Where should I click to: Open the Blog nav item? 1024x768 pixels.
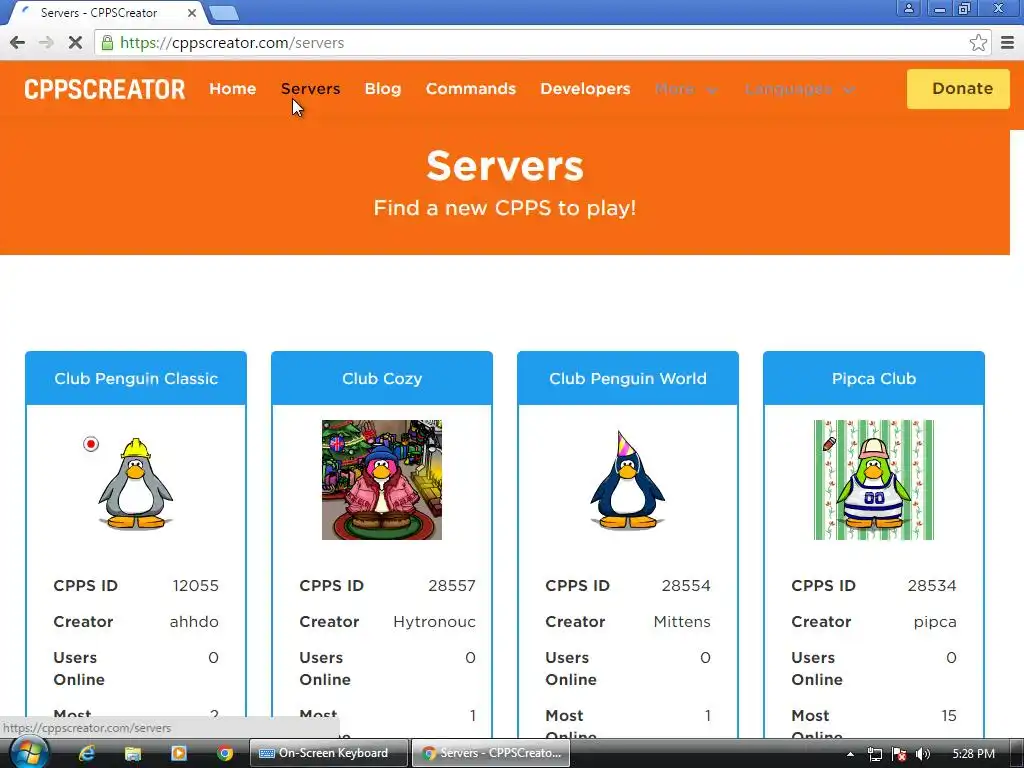tap(383, 89)
